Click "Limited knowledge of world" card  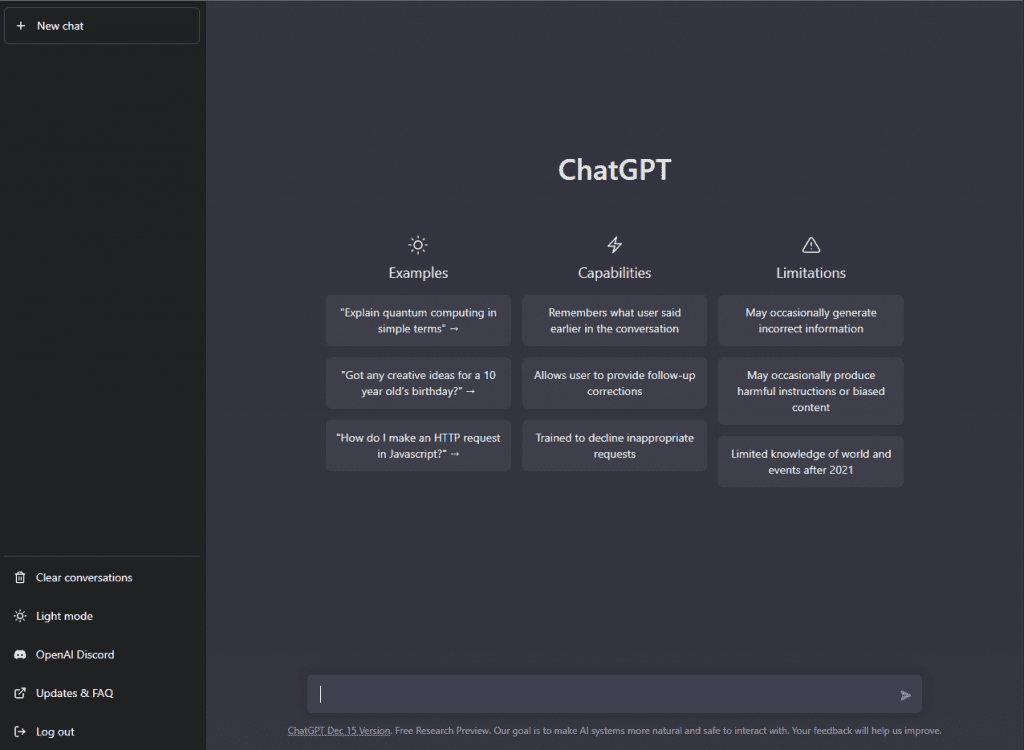pos(811,462)
